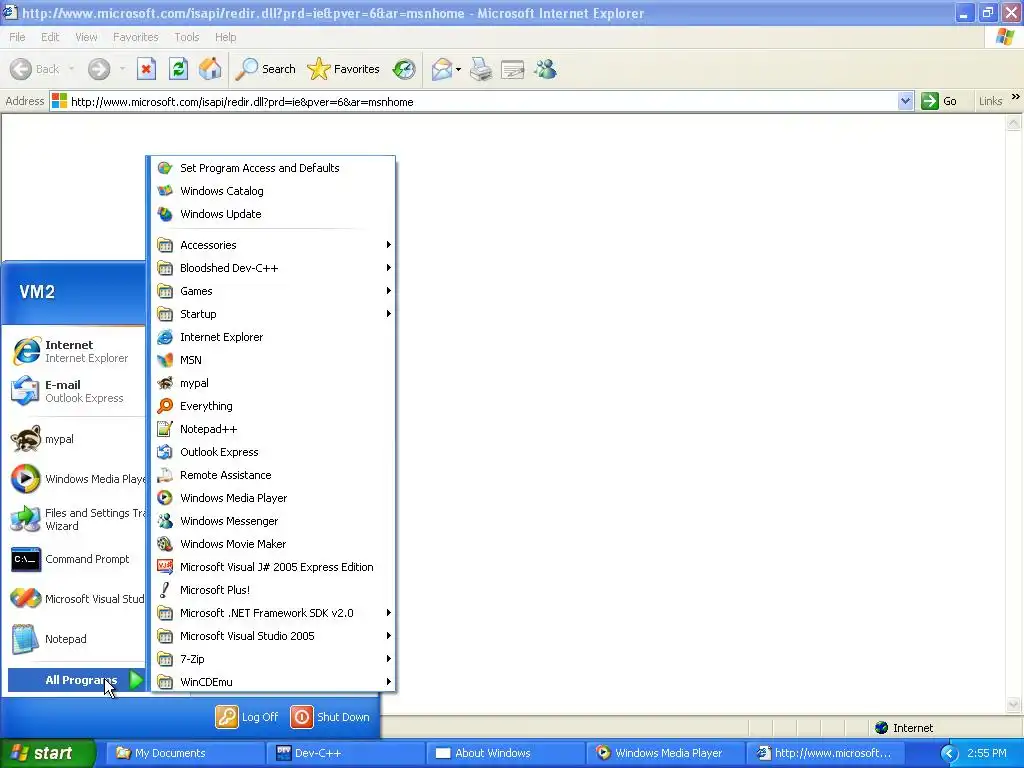
Task: Open Microsoft Visual J# 2005 Express Edition
Action: click(x=273, y=567)
